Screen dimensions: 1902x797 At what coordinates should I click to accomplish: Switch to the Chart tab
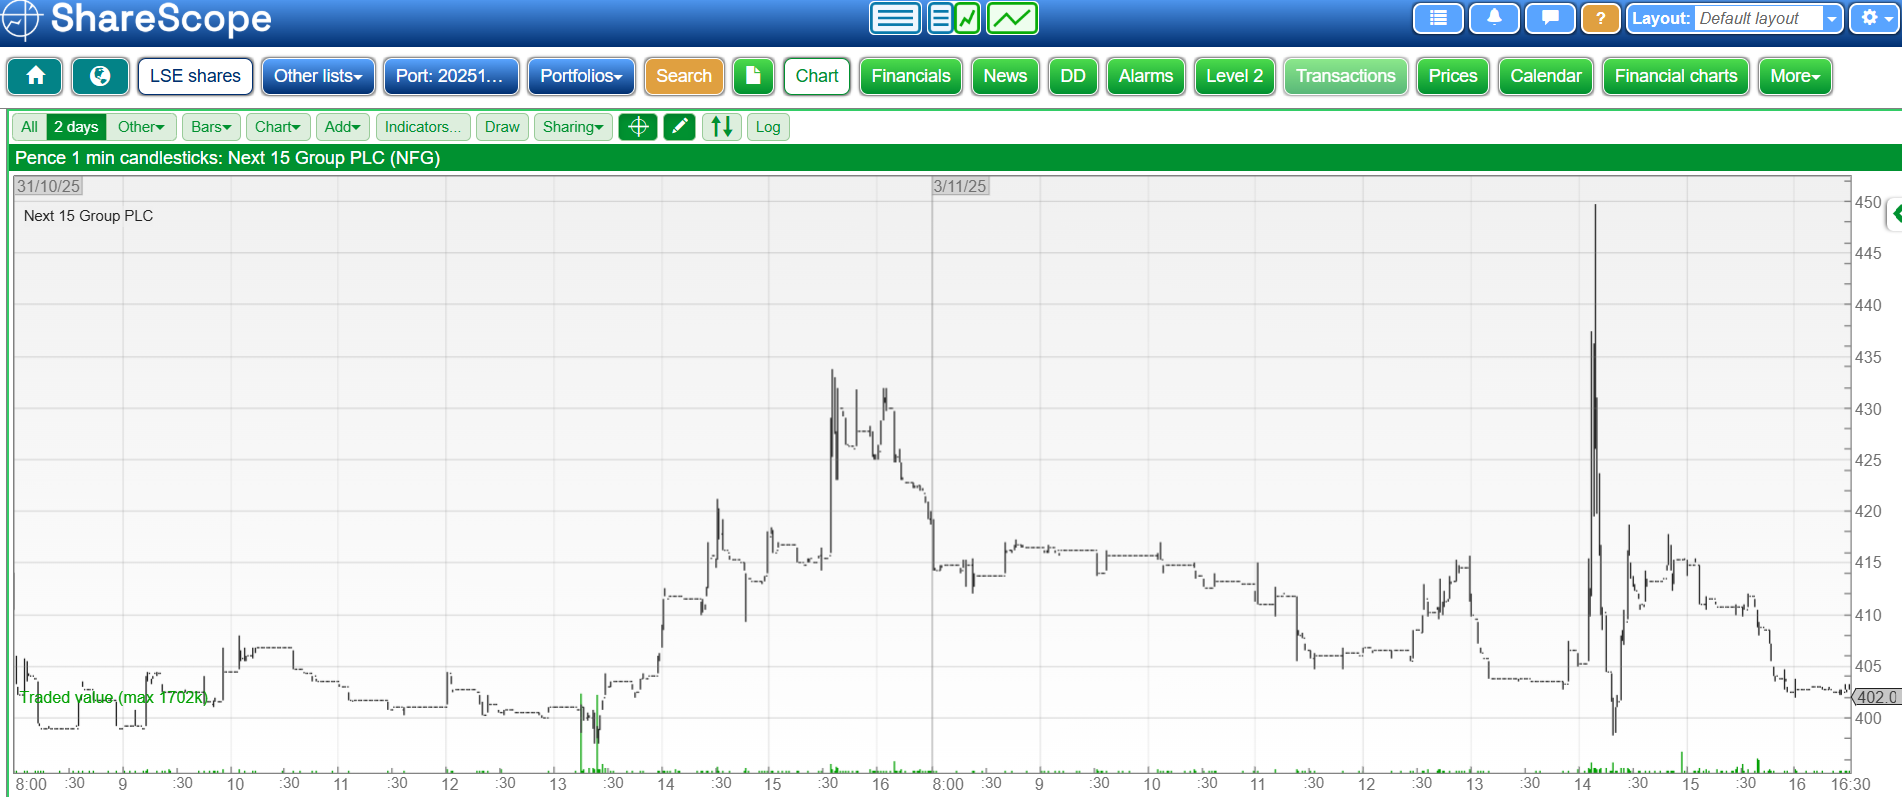(x=817, y=76)
